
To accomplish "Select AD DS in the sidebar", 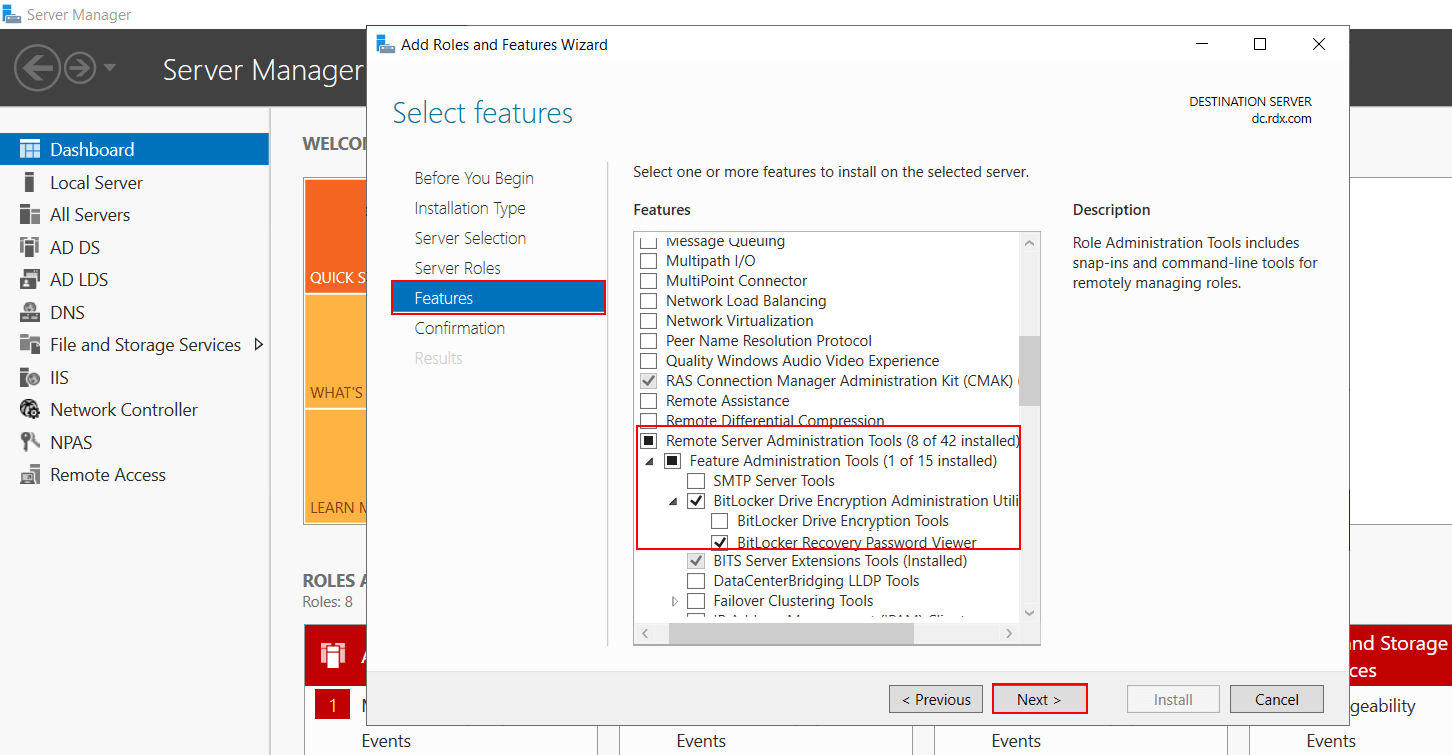I will tap(78, 247).
